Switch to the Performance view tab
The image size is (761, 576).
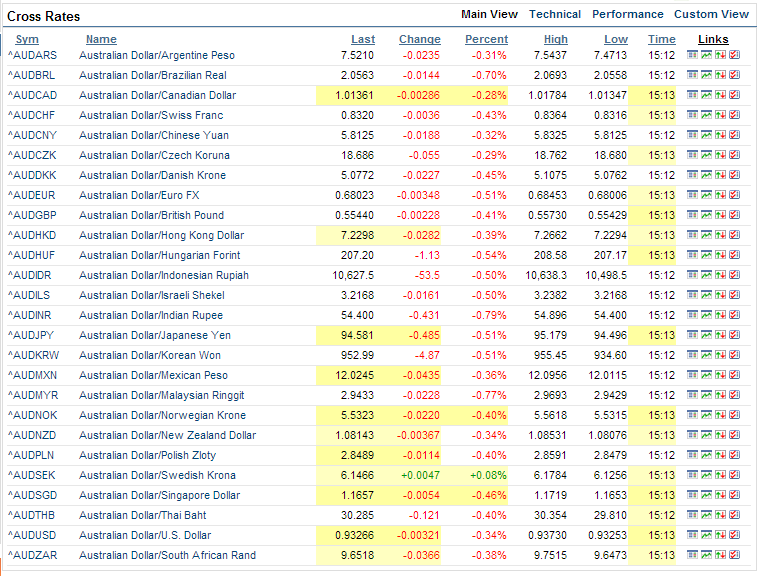[x=627, y=14]
